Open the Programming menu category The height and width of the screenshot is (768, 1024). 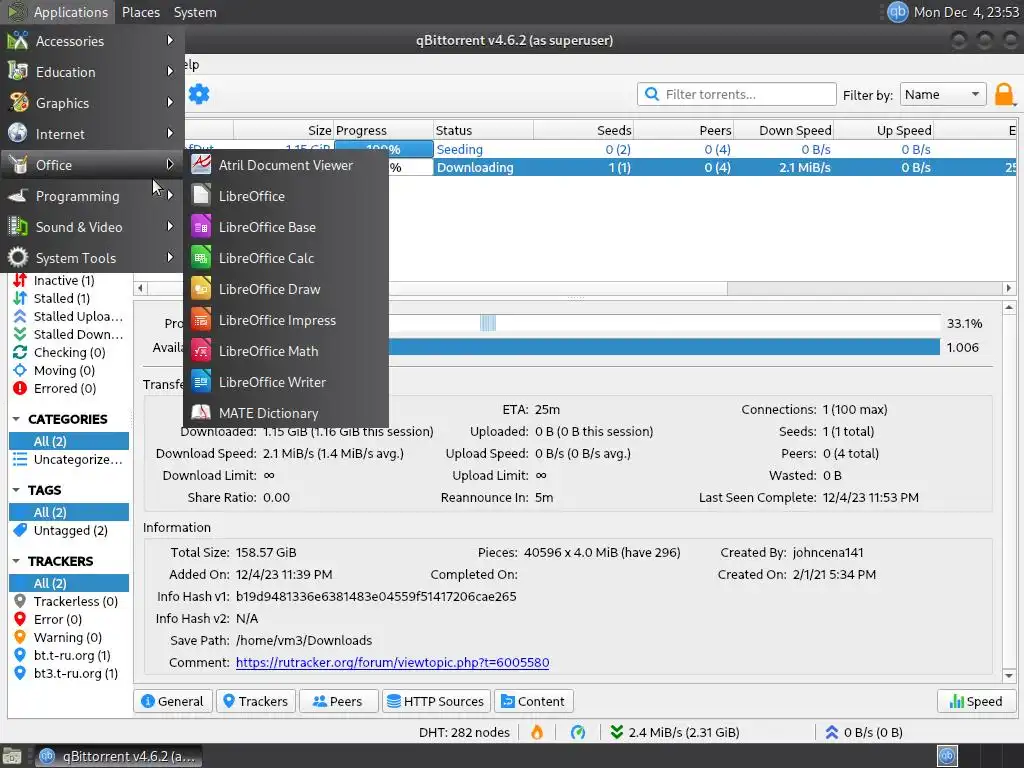(91, 196)
